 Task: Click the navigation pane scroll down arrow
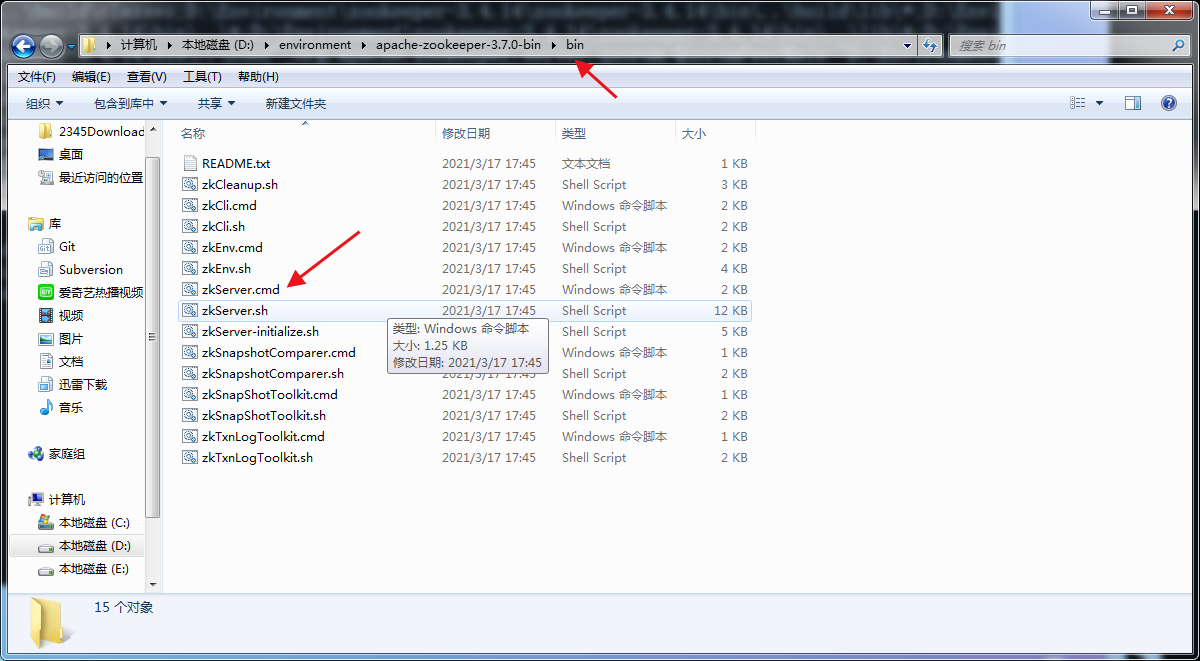point(153,583)
